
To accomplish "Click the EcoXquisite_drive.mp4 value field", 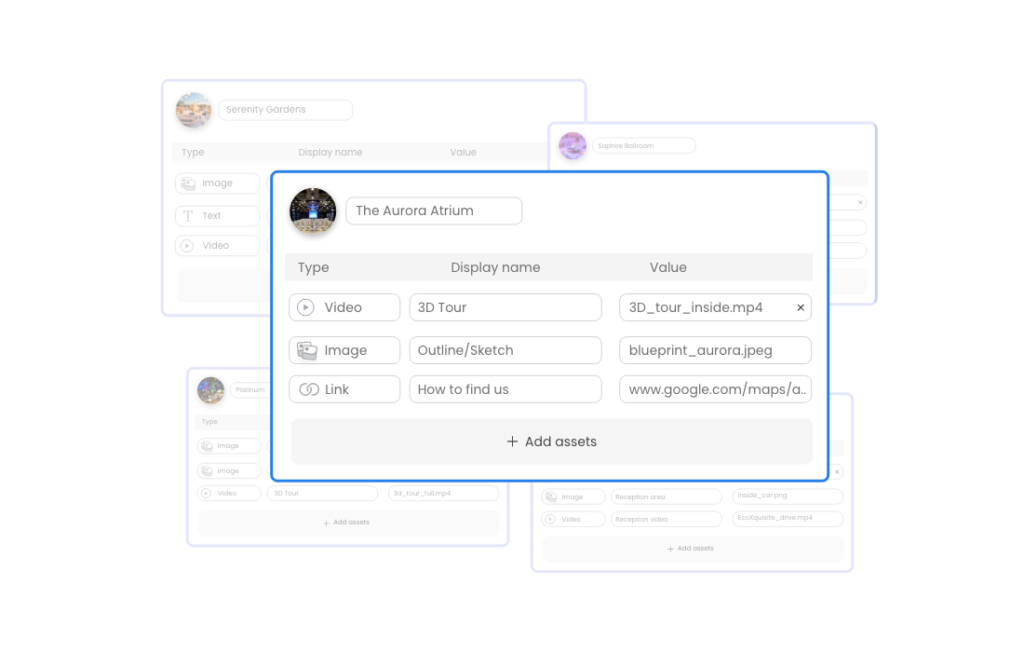I will coord(788,518).
